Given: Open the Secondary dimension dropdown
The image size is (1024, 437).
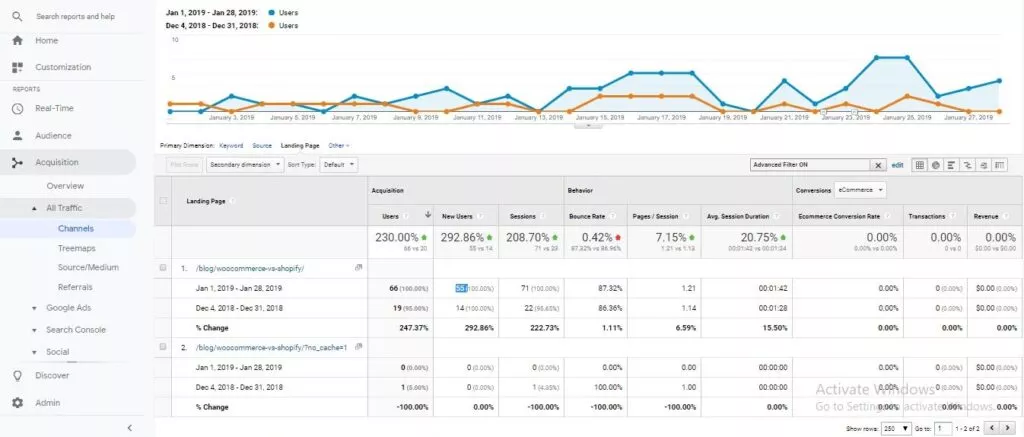Looking at the screenshot, I should [246, 165].
